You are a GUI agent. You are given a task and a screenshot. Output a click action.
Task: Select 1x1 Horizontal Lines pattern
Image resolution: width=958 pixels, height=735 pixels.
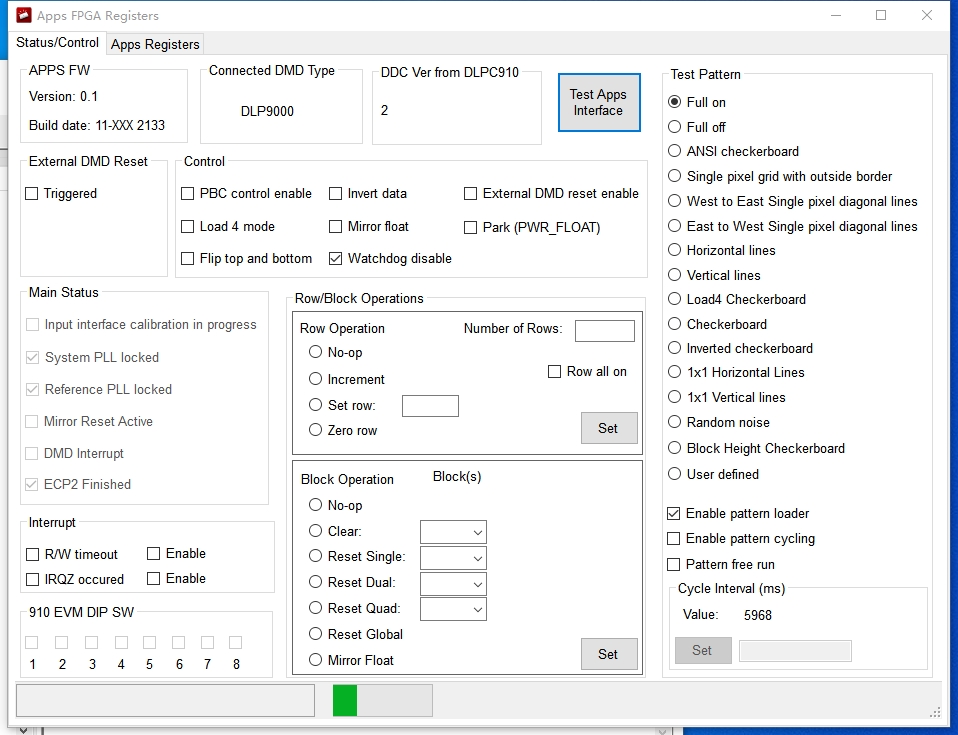tap(675, 371)
